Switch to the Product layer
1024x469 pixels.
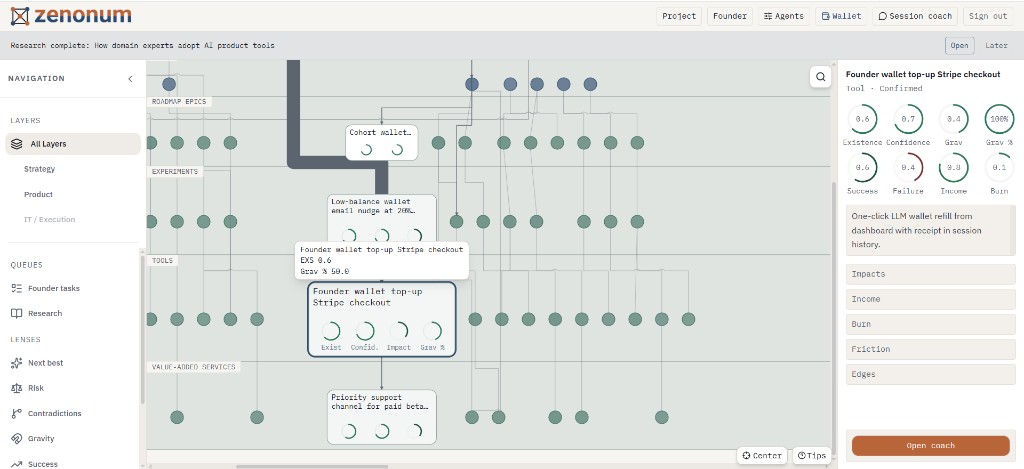pos(39,195)
